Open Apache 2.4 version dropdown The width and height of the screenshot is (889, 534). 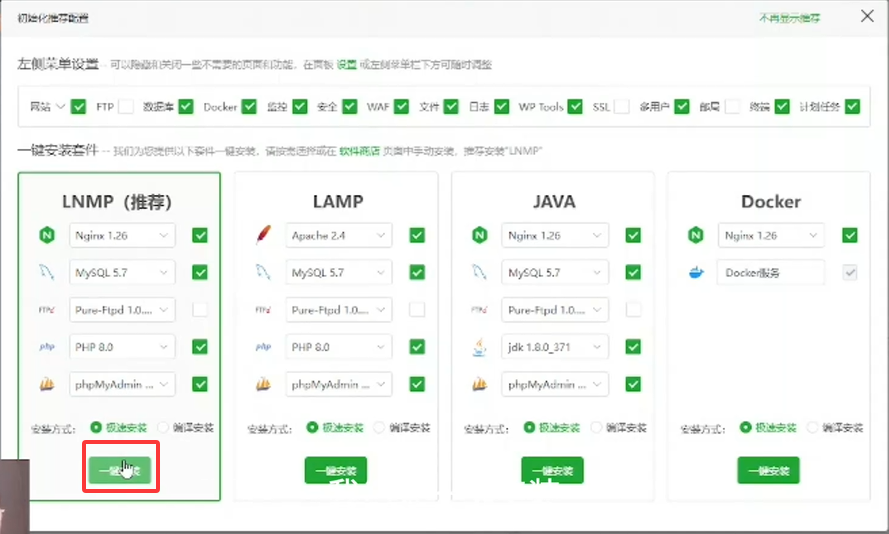pyautogui.click(x=338, y=235)
